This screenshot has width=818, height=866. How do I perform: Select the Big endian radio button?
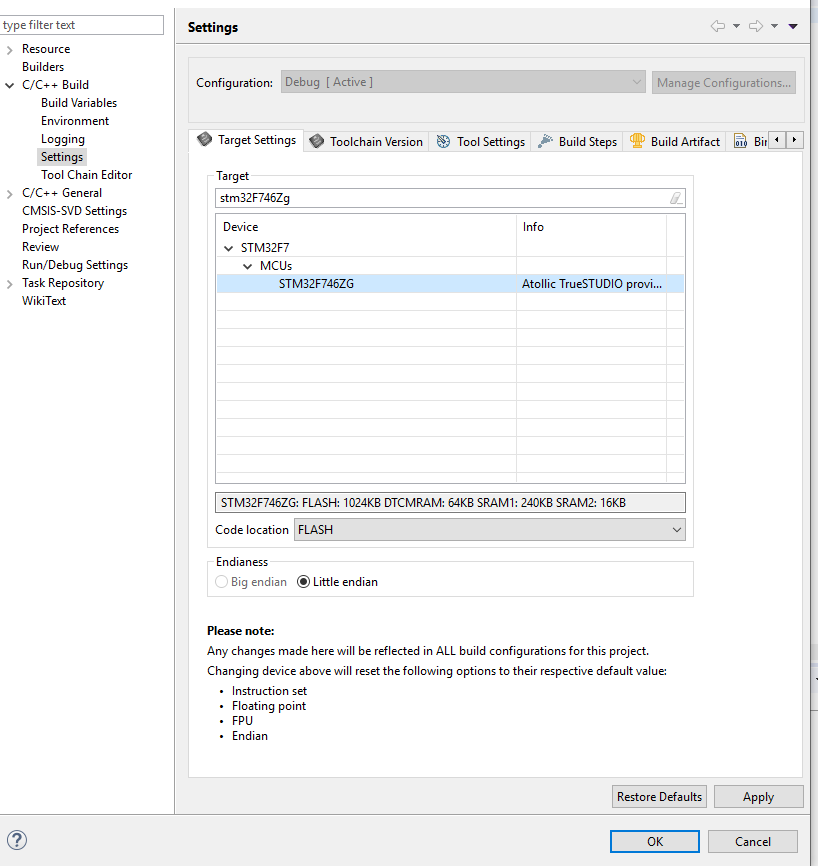pos(221,582)
